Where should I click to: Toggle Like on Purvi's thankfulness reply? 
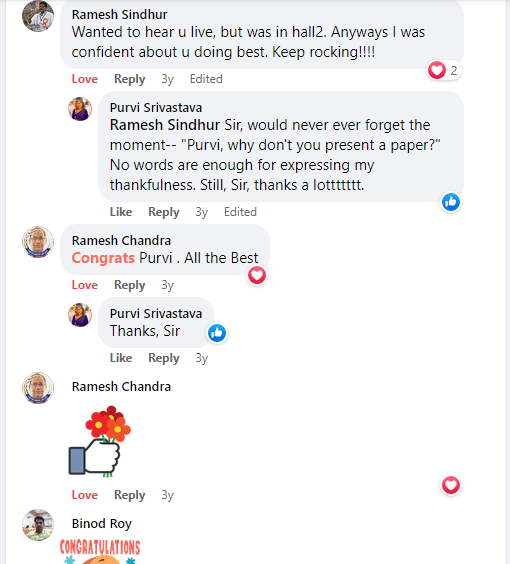coord(121,212)
